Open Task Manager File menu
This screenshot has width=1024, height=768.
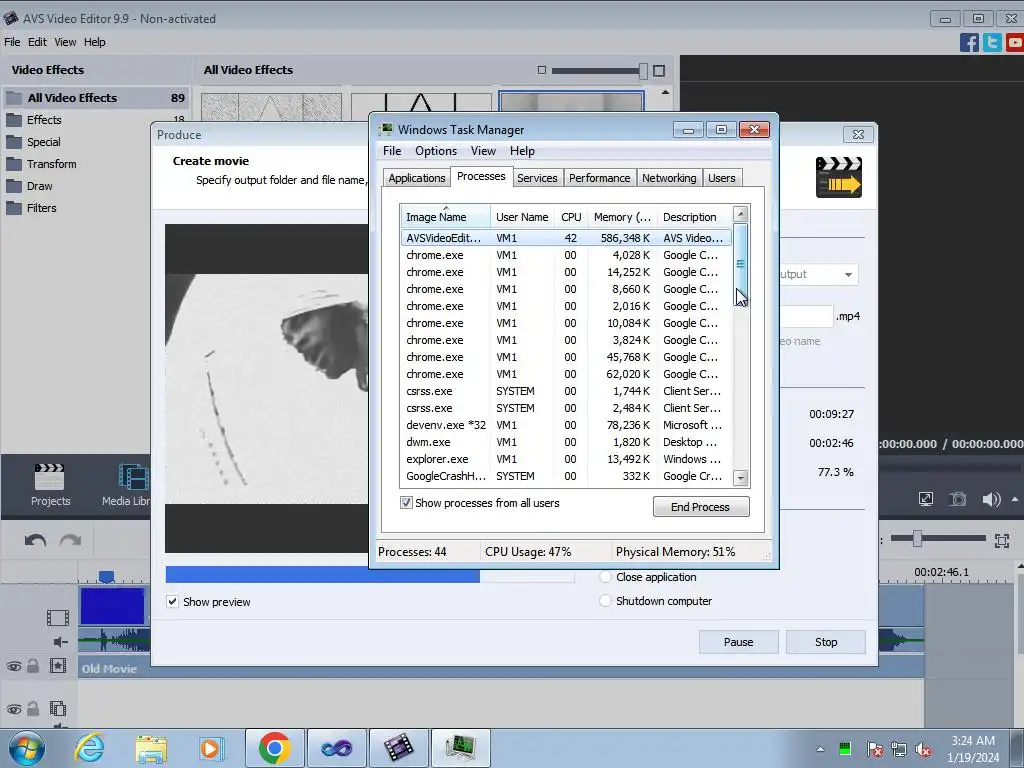(x=392, y=151)
